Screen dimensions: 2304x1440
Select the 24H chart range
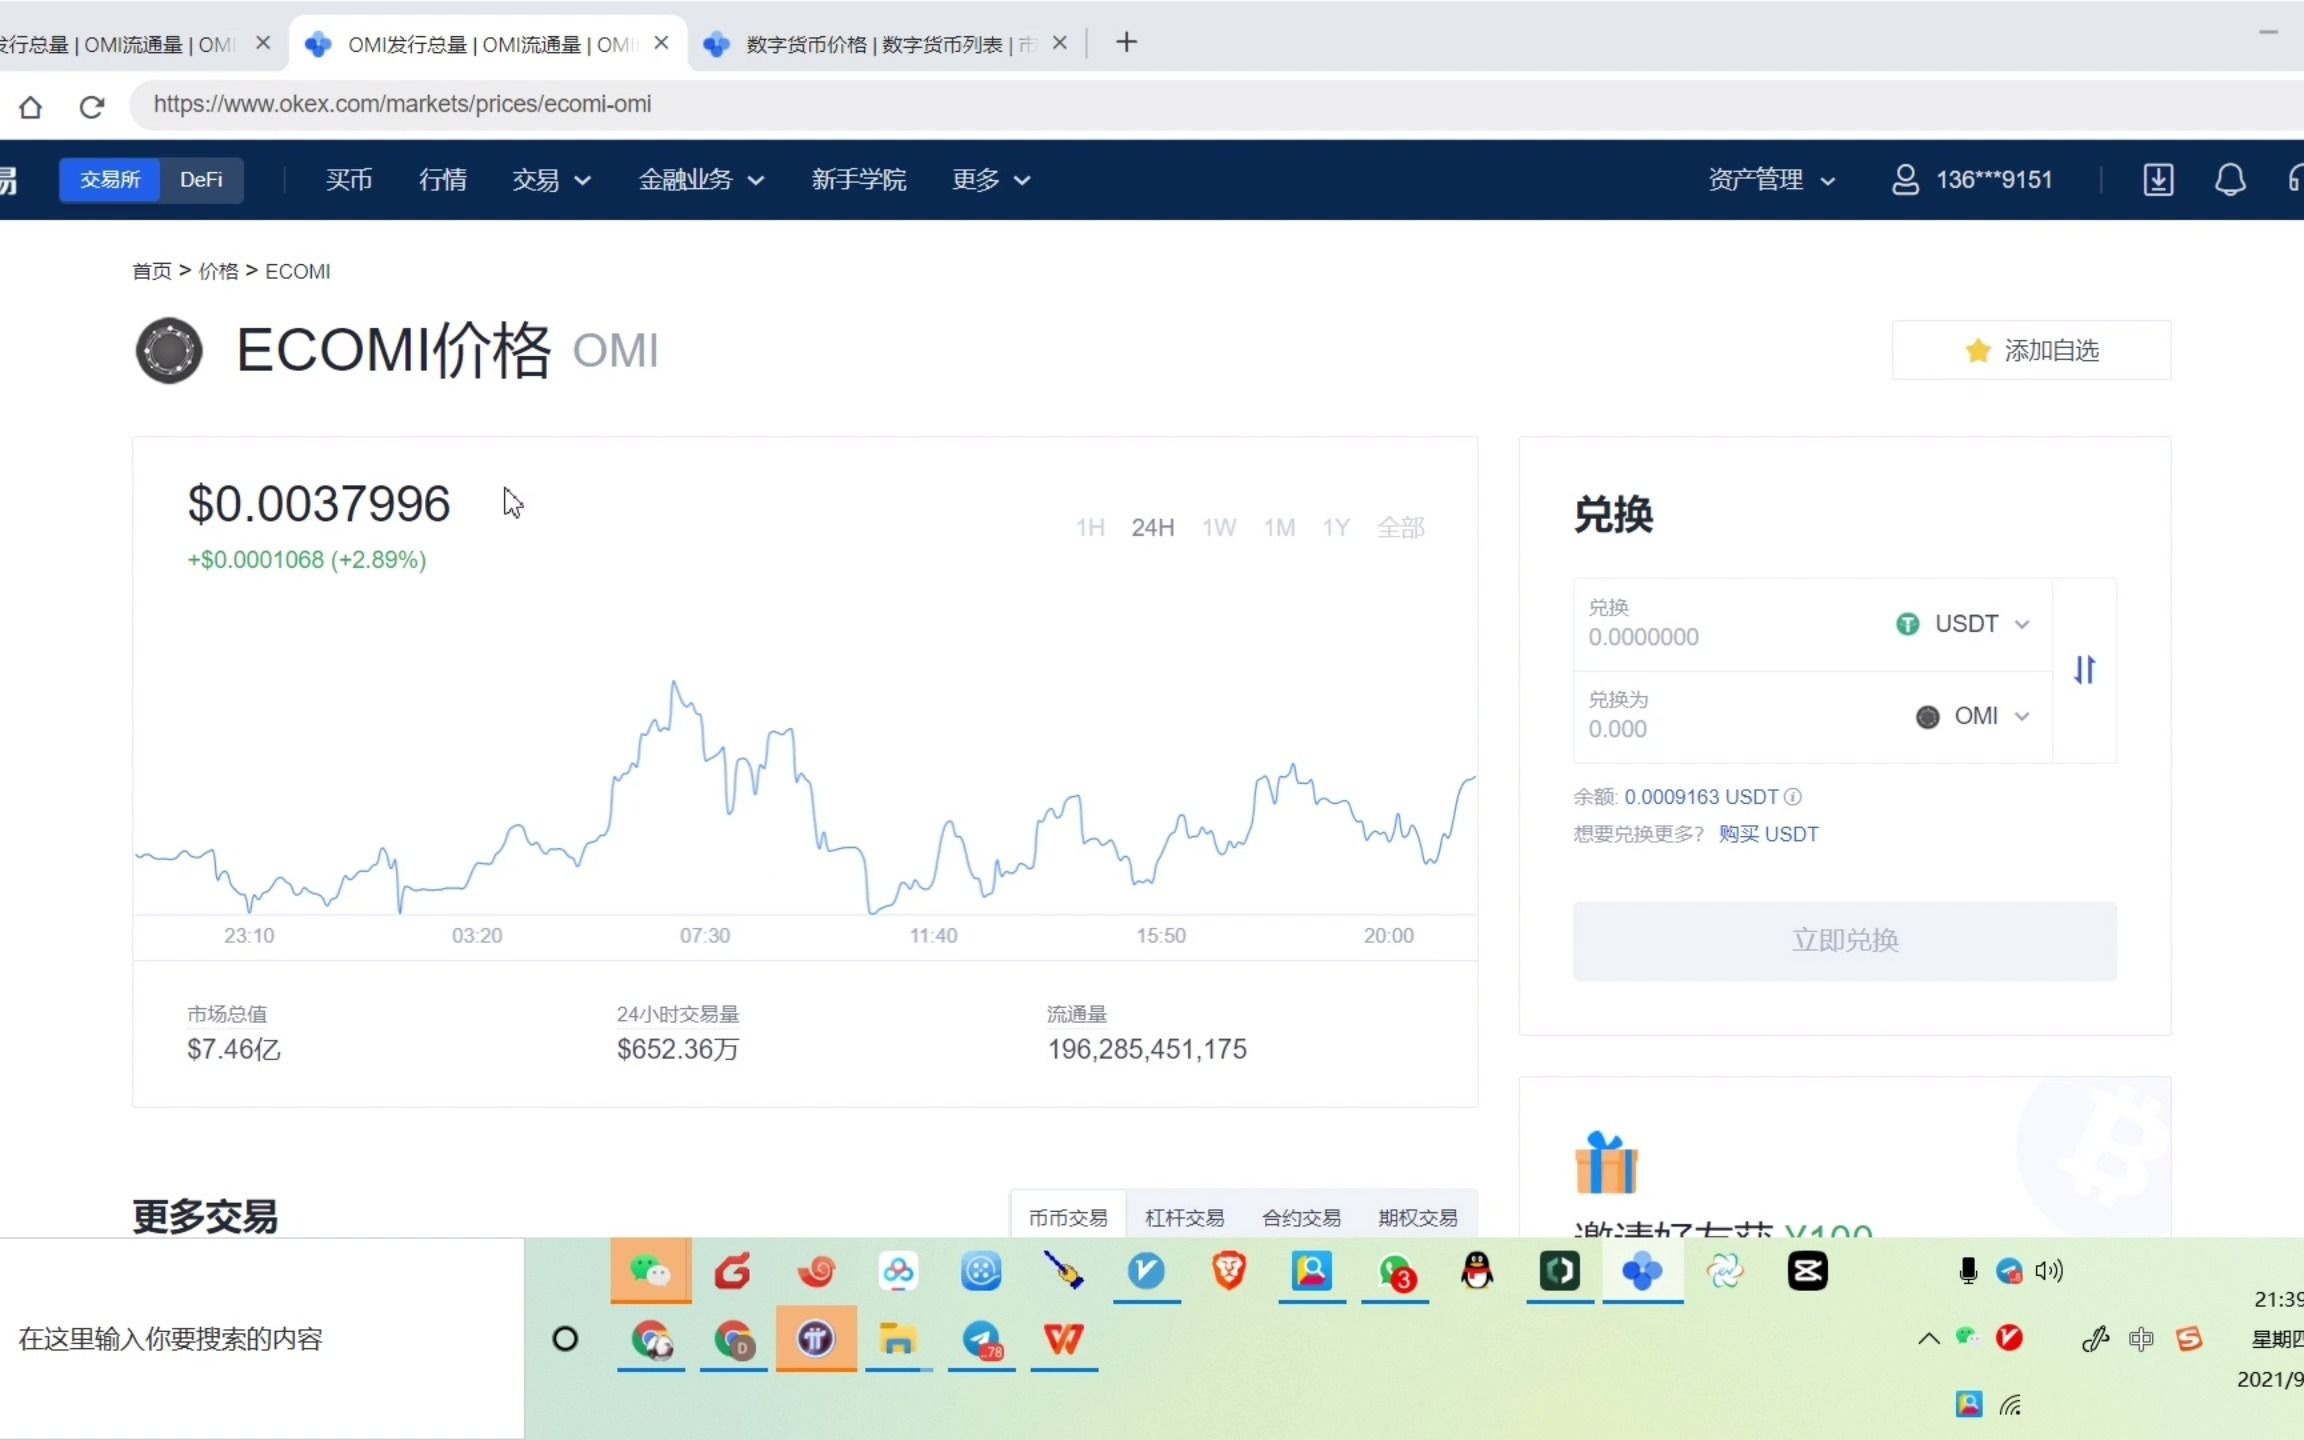coord(1153,527)
